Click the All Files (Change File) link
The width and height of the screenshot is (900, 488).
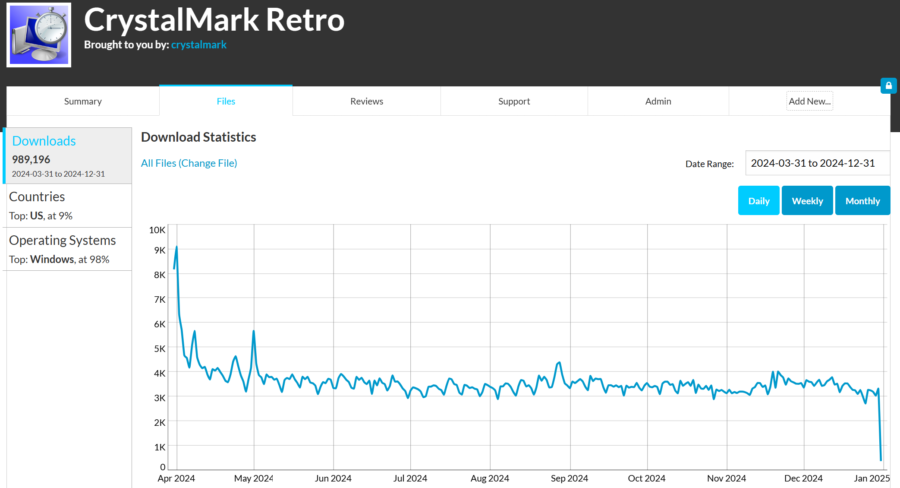189,163
